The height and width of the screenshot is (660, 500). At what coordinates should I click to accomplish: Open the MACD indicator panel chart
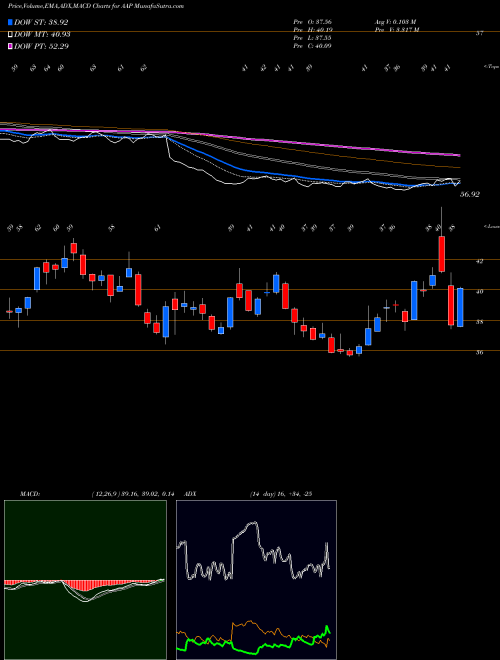[x=85, y=580]
